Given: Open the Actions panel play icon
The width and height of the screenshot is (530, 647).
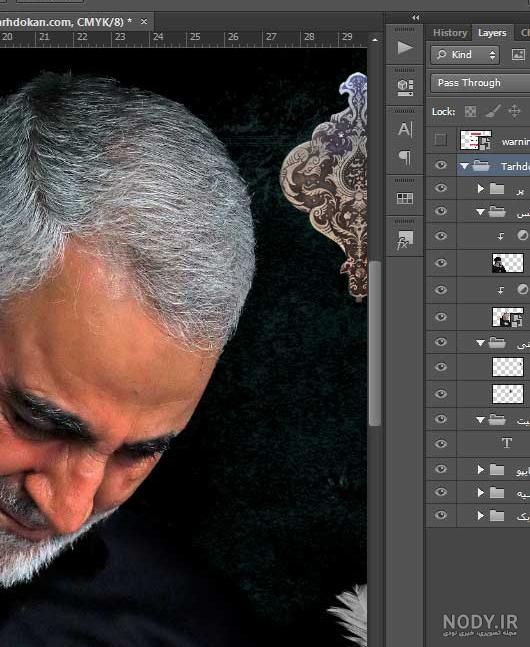Looking at the screenshot, I should pos(405,48).
